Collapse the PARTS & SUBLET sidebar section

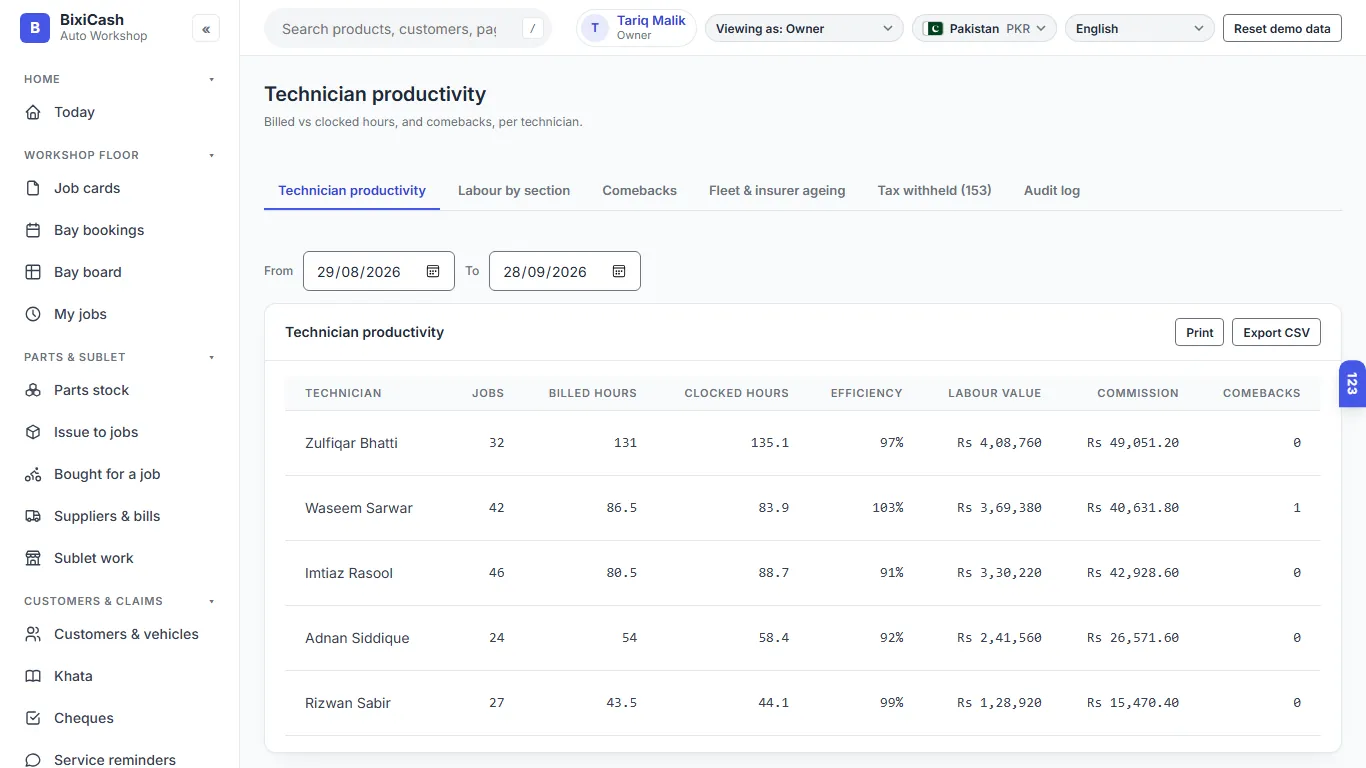(x=211, y=357)
